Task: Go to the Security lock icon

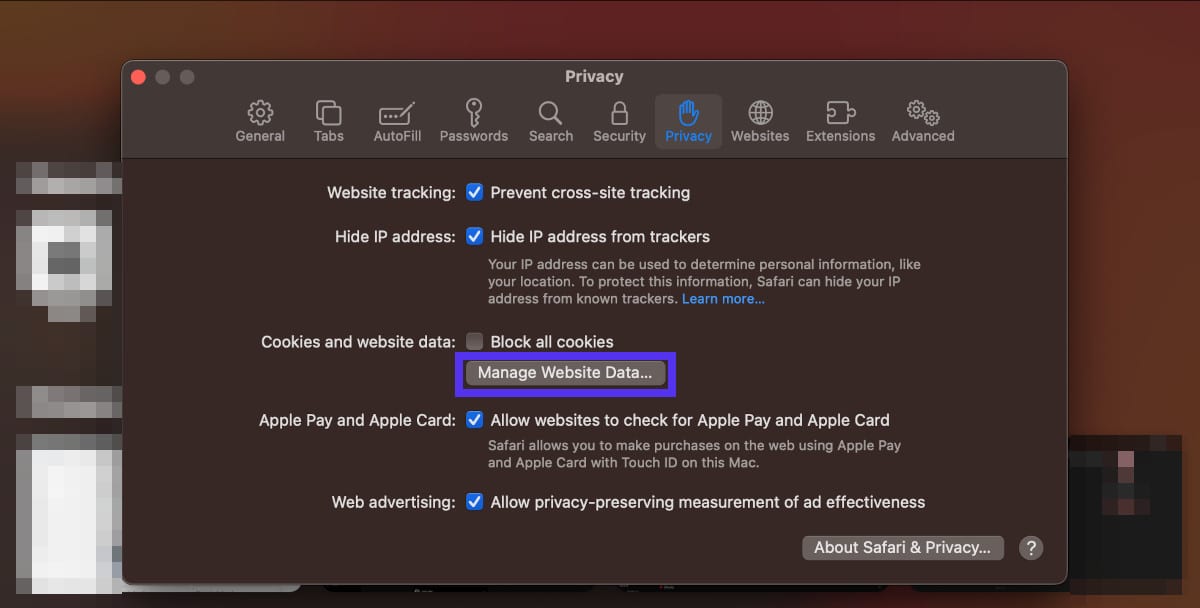Action: (619, 113)
